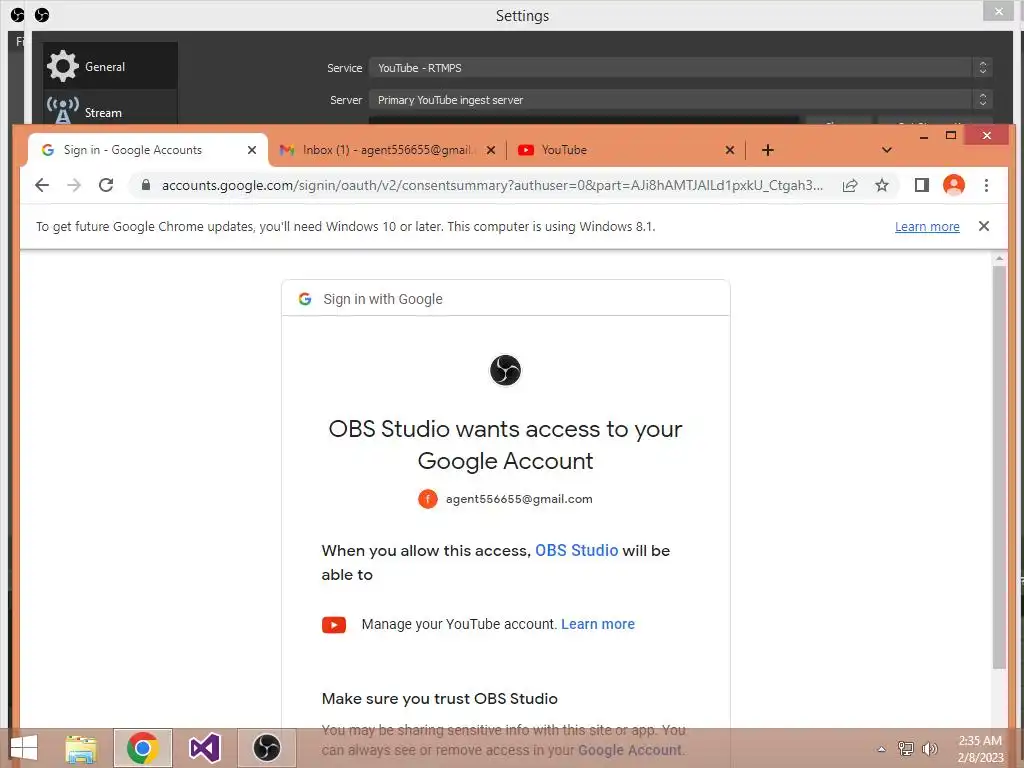Click the Make sure you trust OBS Studio heading

coord(440,699)
